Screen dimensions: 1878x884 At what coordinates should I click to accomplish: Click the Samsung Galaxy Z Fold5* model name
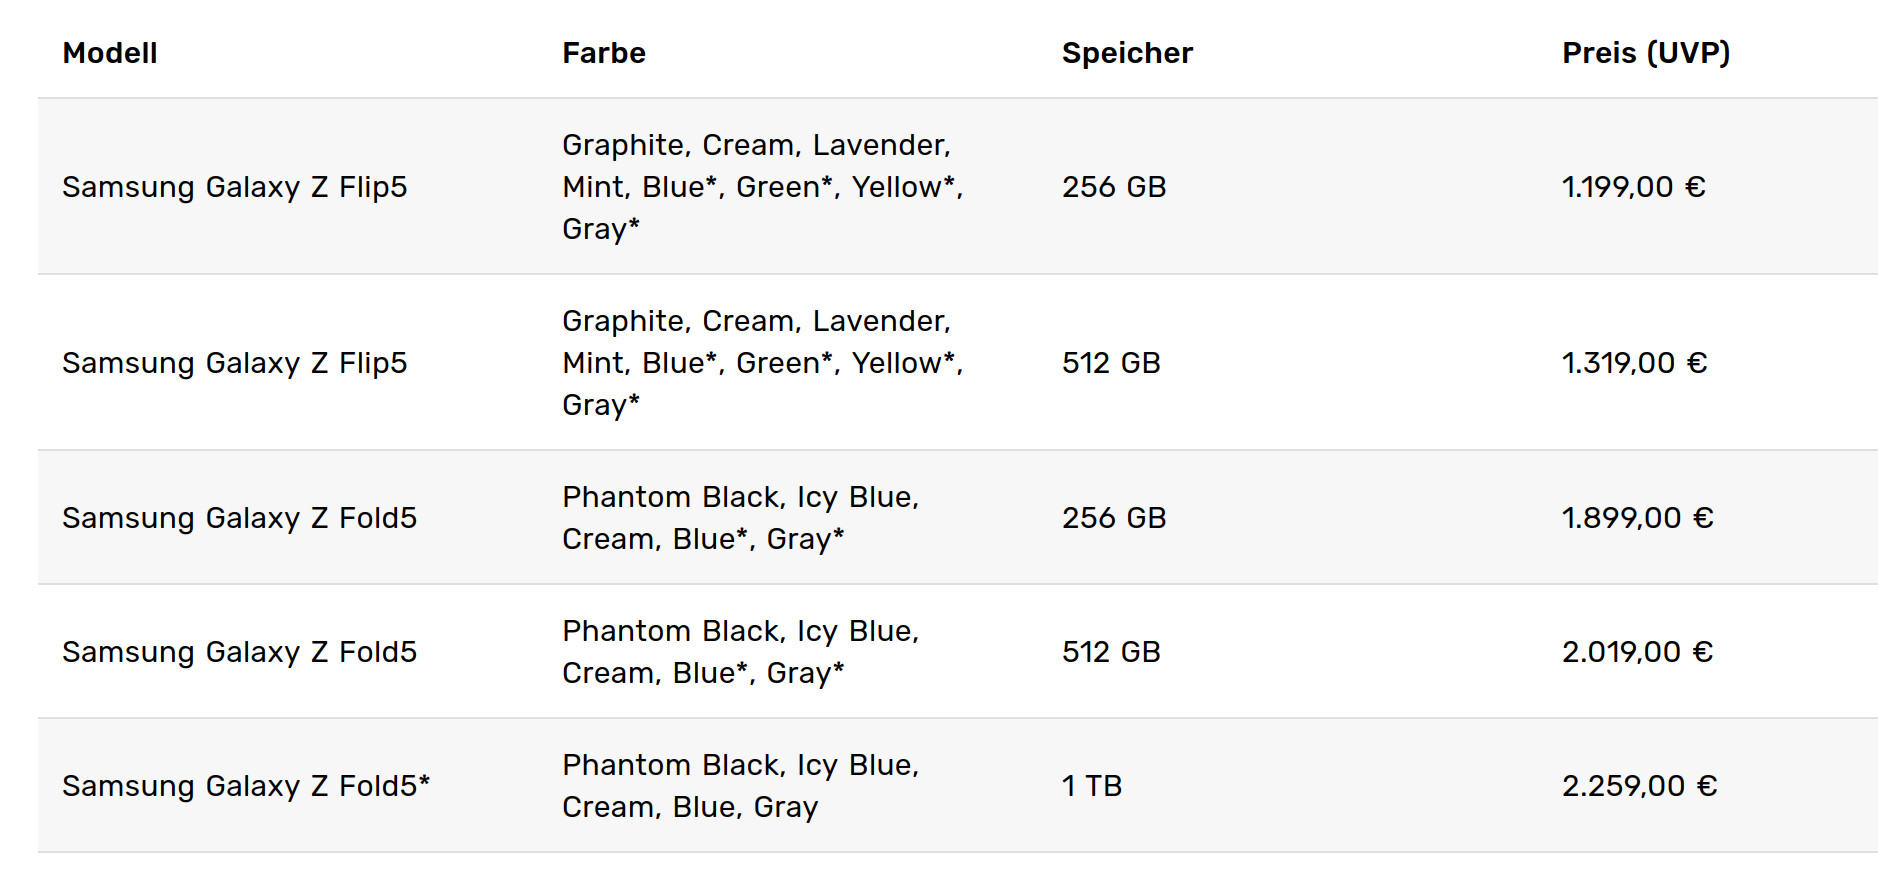pyautogui.click(x=246, y=786)
